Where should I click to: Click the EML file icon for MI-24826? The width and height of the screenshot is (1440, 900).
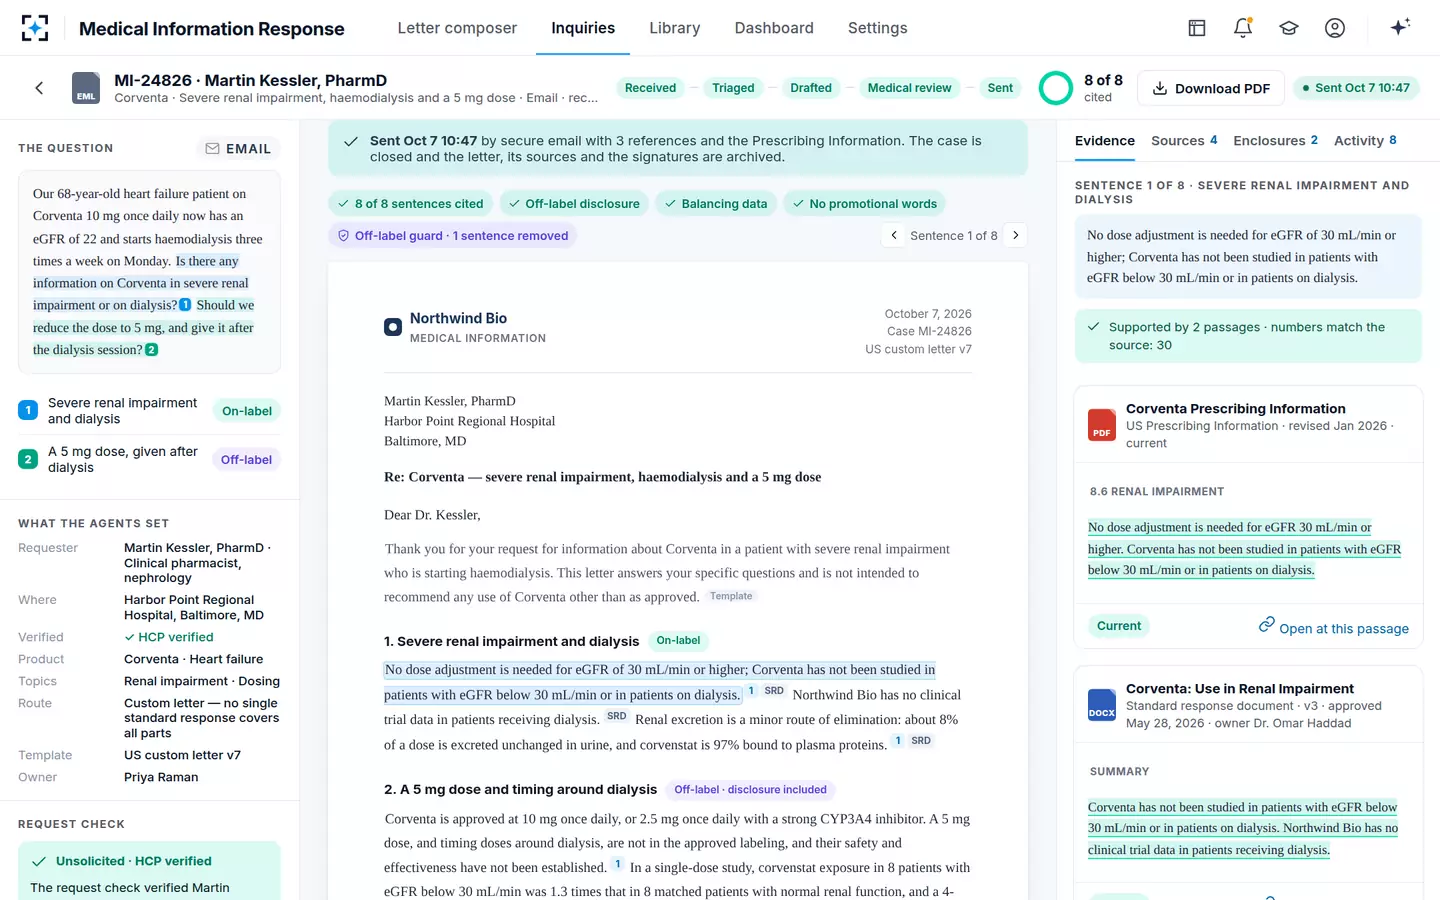tap(86, 88)
